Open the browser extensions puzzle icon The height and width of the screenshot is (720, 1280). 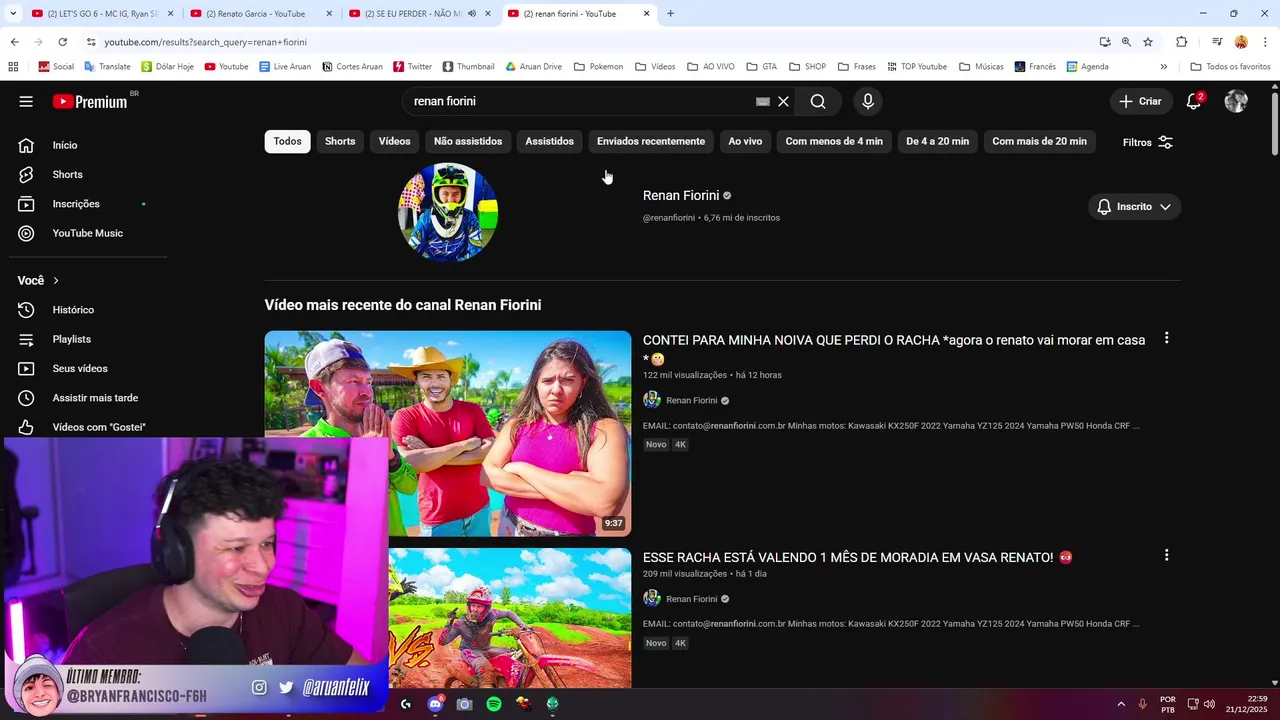(1181, 42)
